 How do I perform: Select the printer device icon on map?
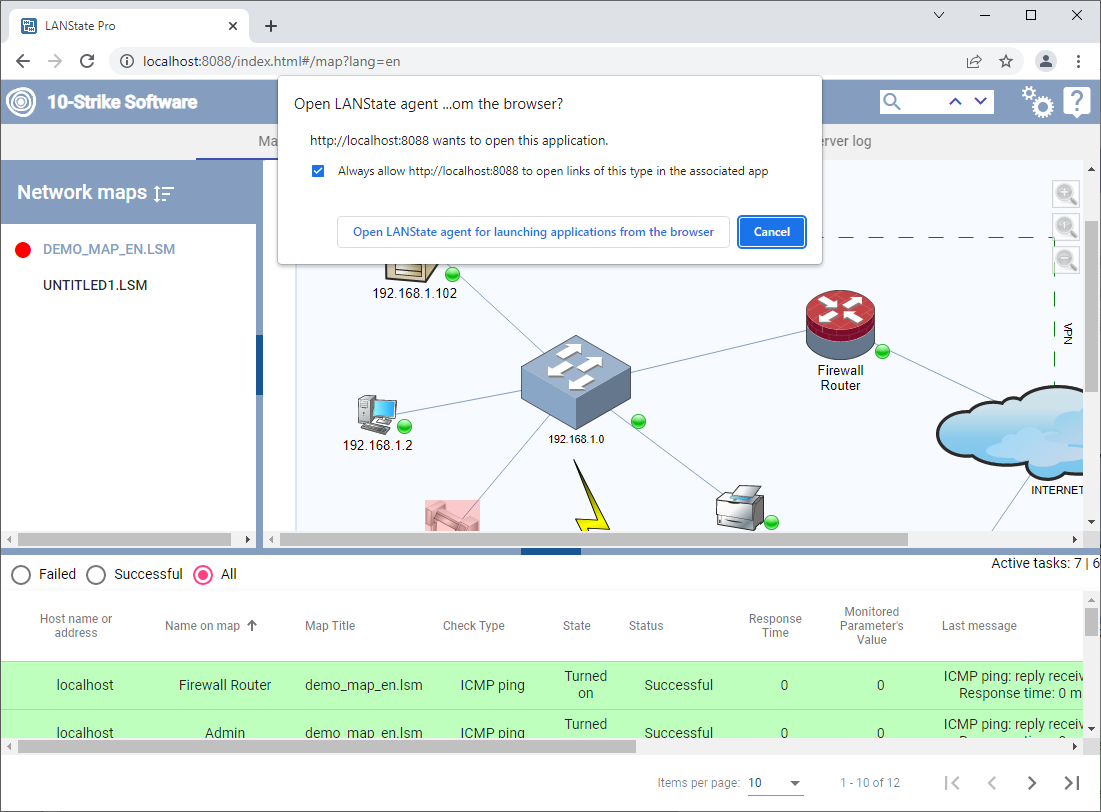[x=739, y=506]
